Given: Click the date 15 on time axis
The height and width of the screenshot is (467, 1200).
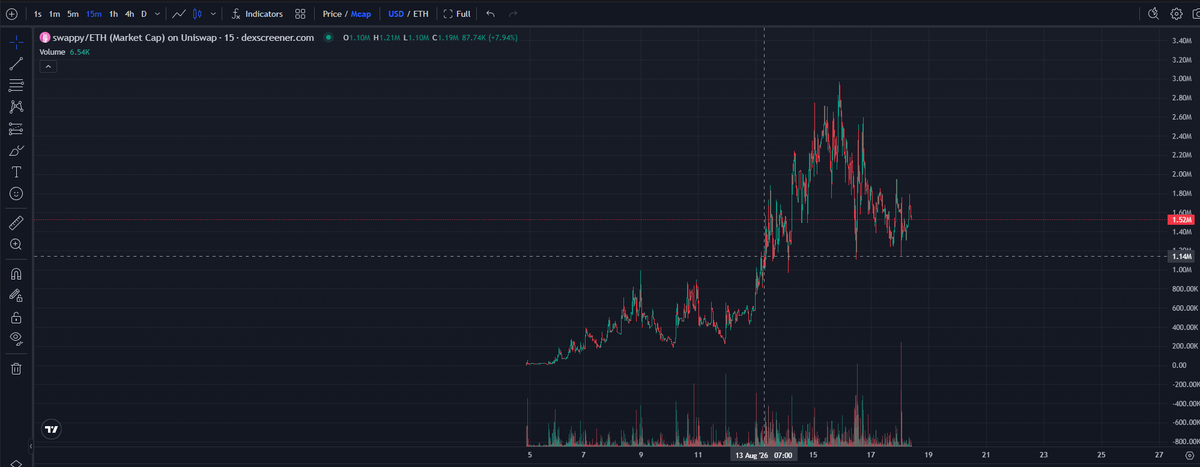Looking at the screenshot, I should (x=814, y=455).
